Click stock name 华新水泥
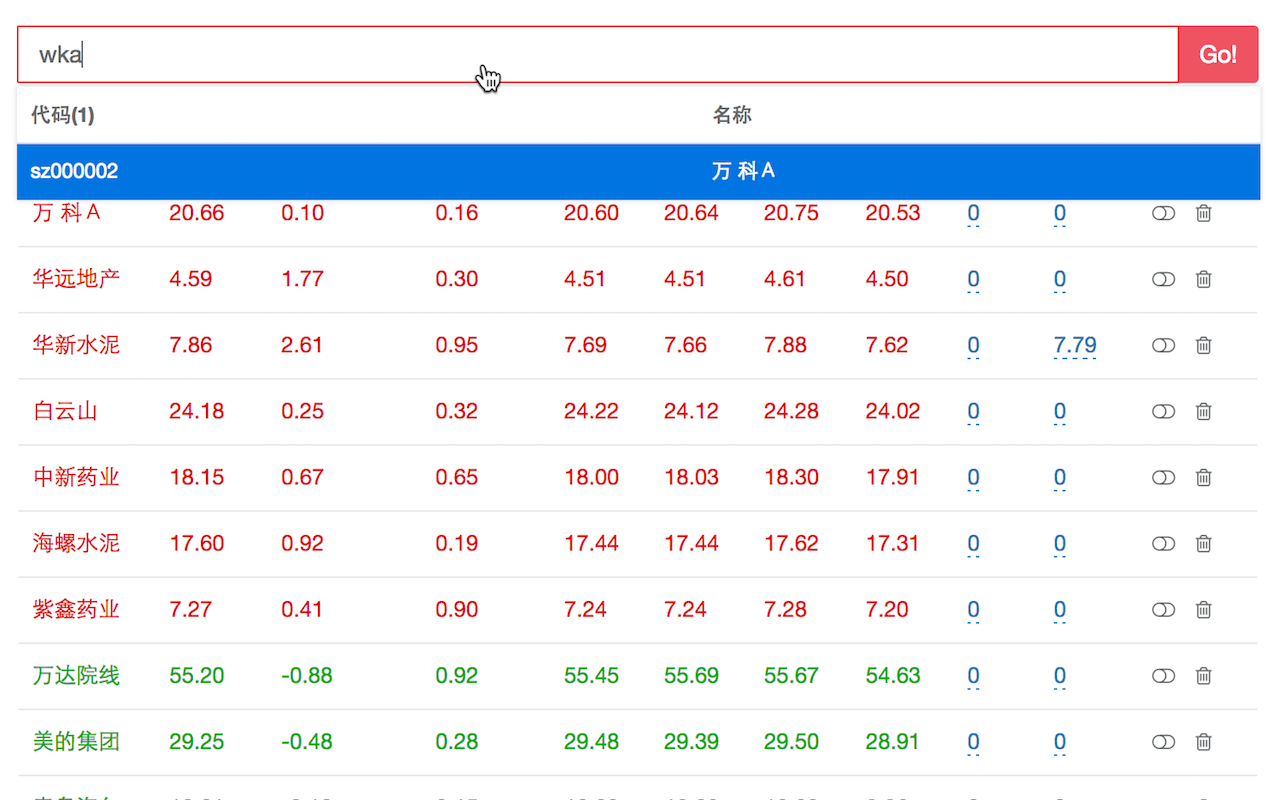 76,345
